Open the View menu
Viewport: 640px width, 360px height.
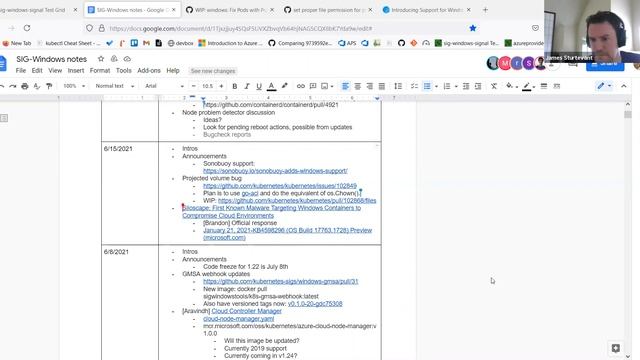(55, 71)
